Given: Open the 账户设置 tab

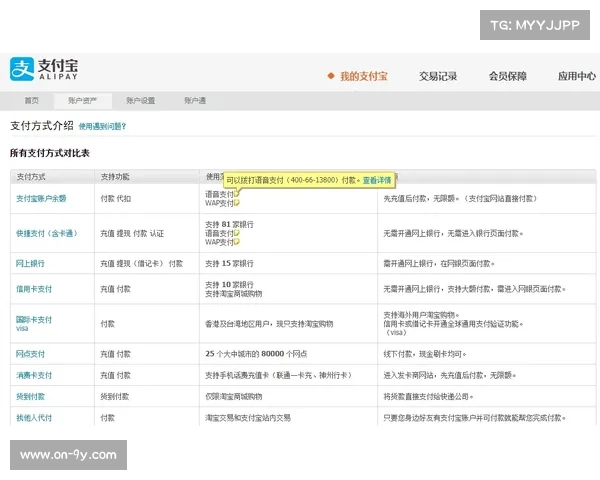Looking at the screenshot, I should click(140, 101).
